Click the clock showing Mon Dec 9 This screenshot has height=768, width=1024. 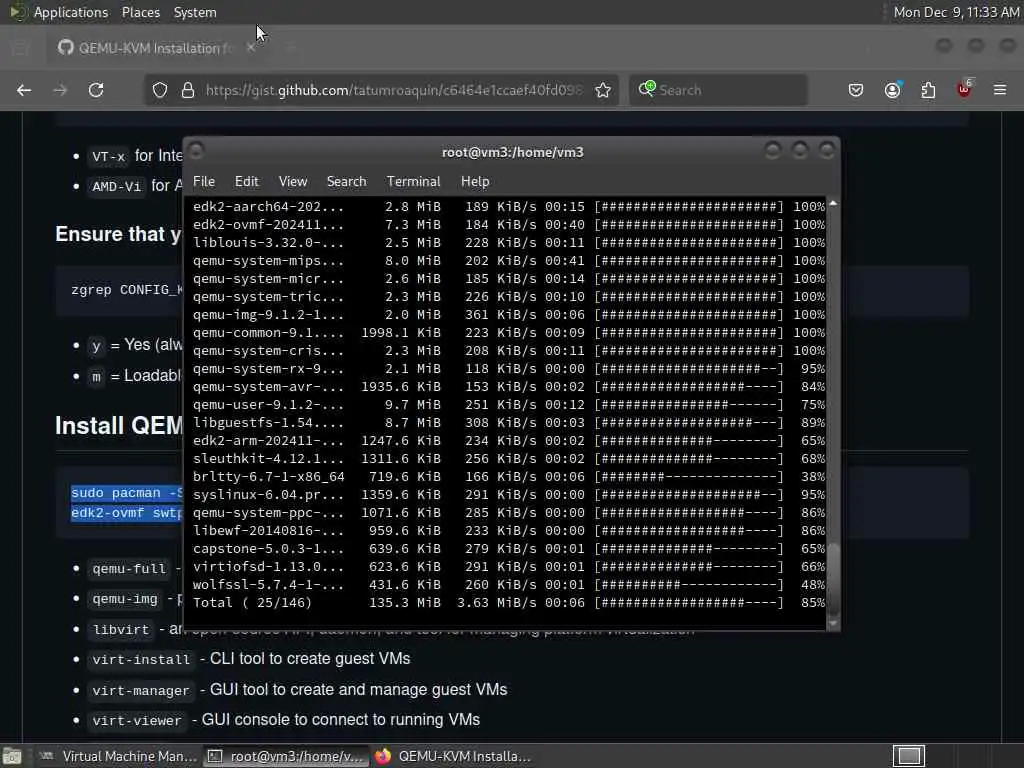[955, 12]
